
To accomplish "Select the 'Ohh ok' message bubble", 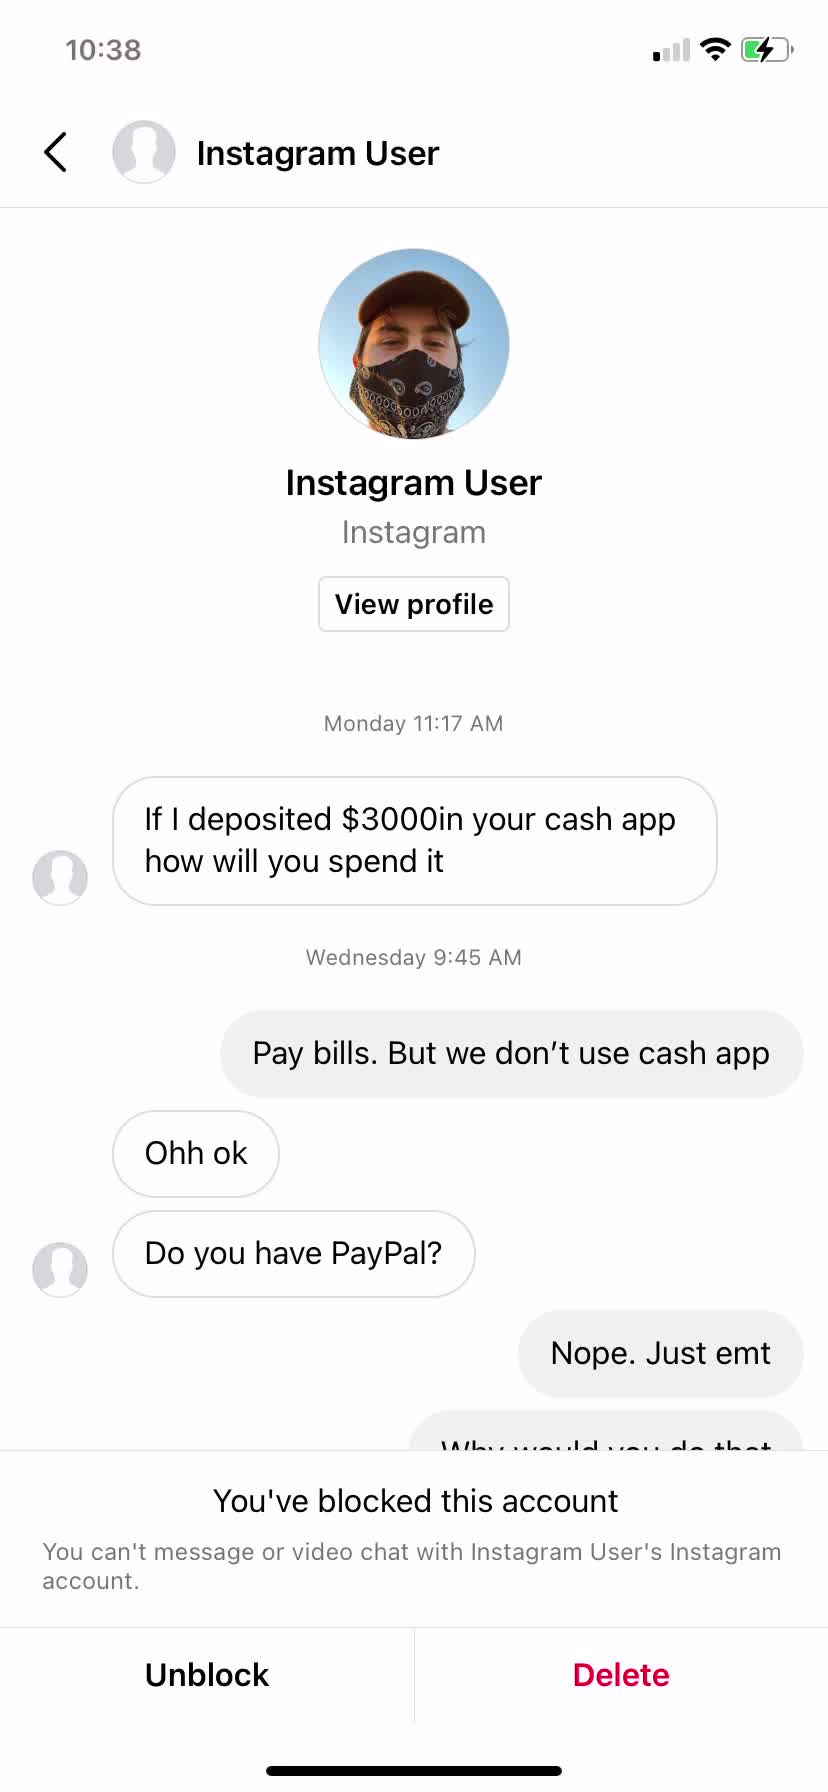I will click(x=196, y=1154).
